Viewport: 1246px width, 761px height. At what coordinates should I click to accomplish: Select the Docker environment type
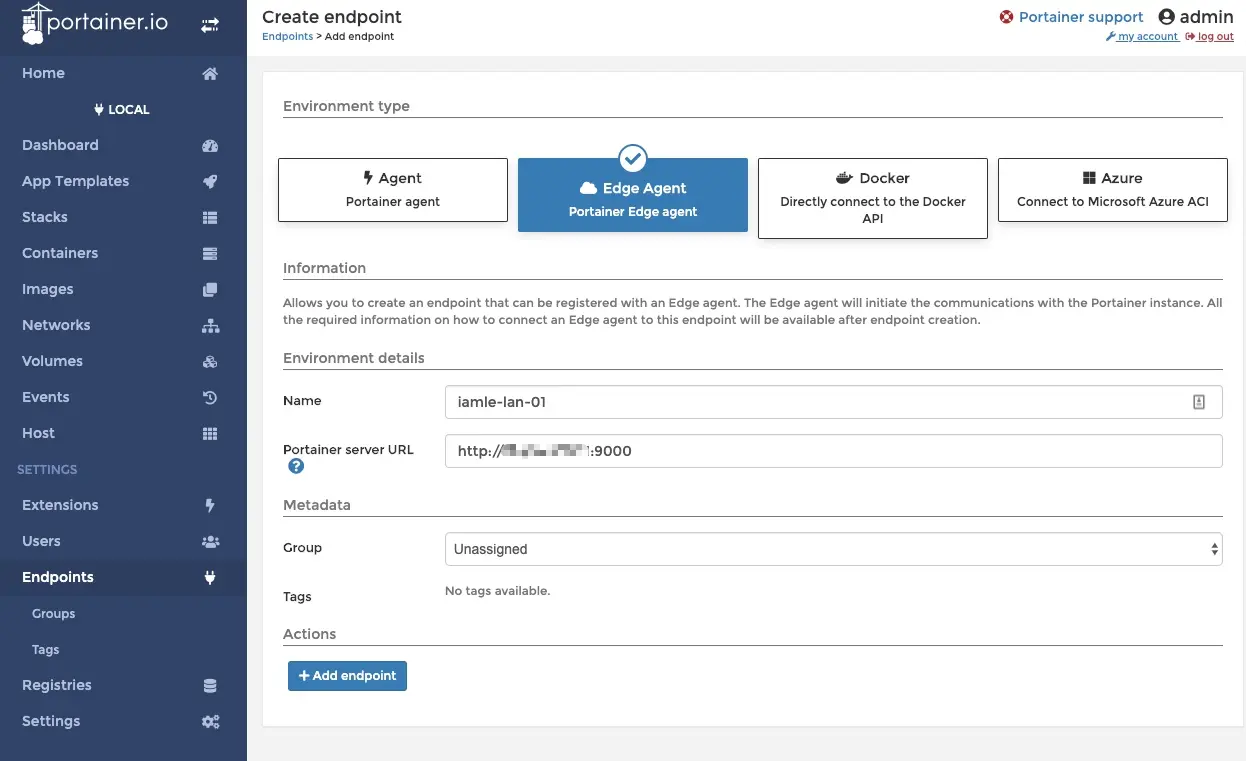(873, 198)
